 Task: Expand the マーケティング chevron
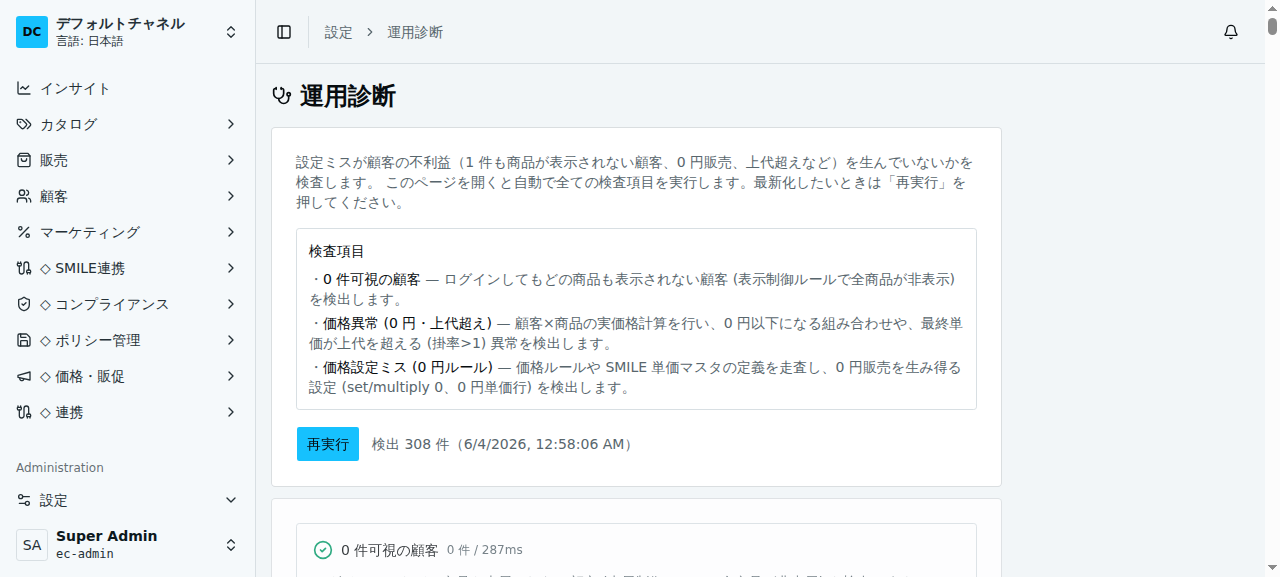pos(231,232)
